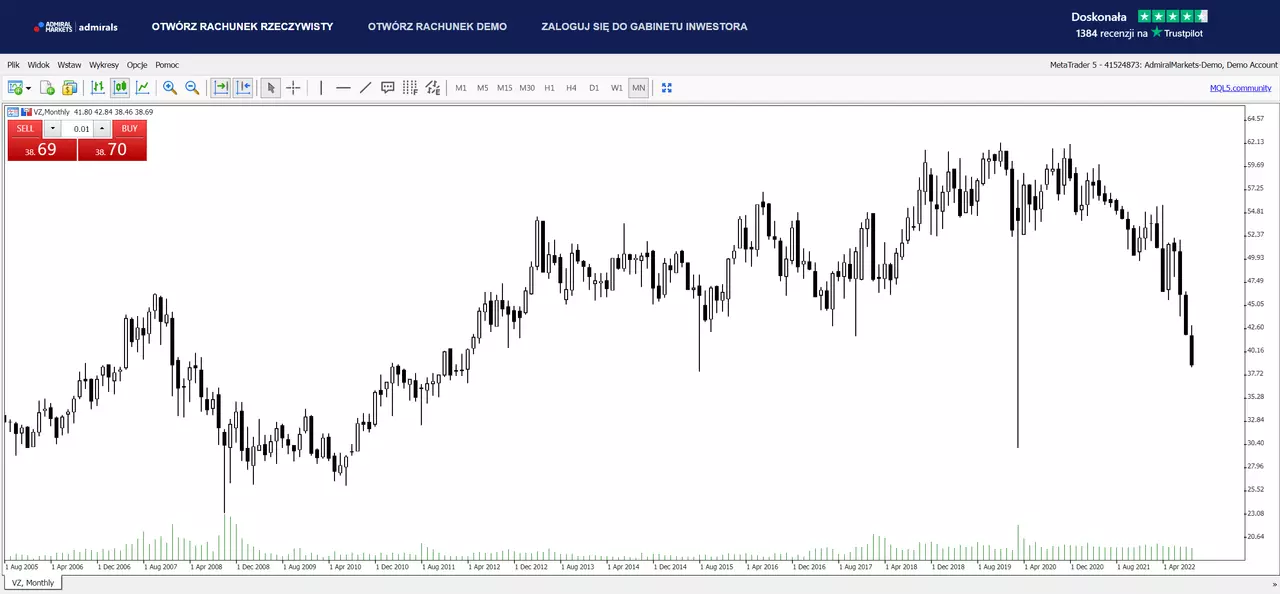Viewport: 1280px width, 594px height.
Task: Toggle the chart shift button
Action: pos(243,88)
